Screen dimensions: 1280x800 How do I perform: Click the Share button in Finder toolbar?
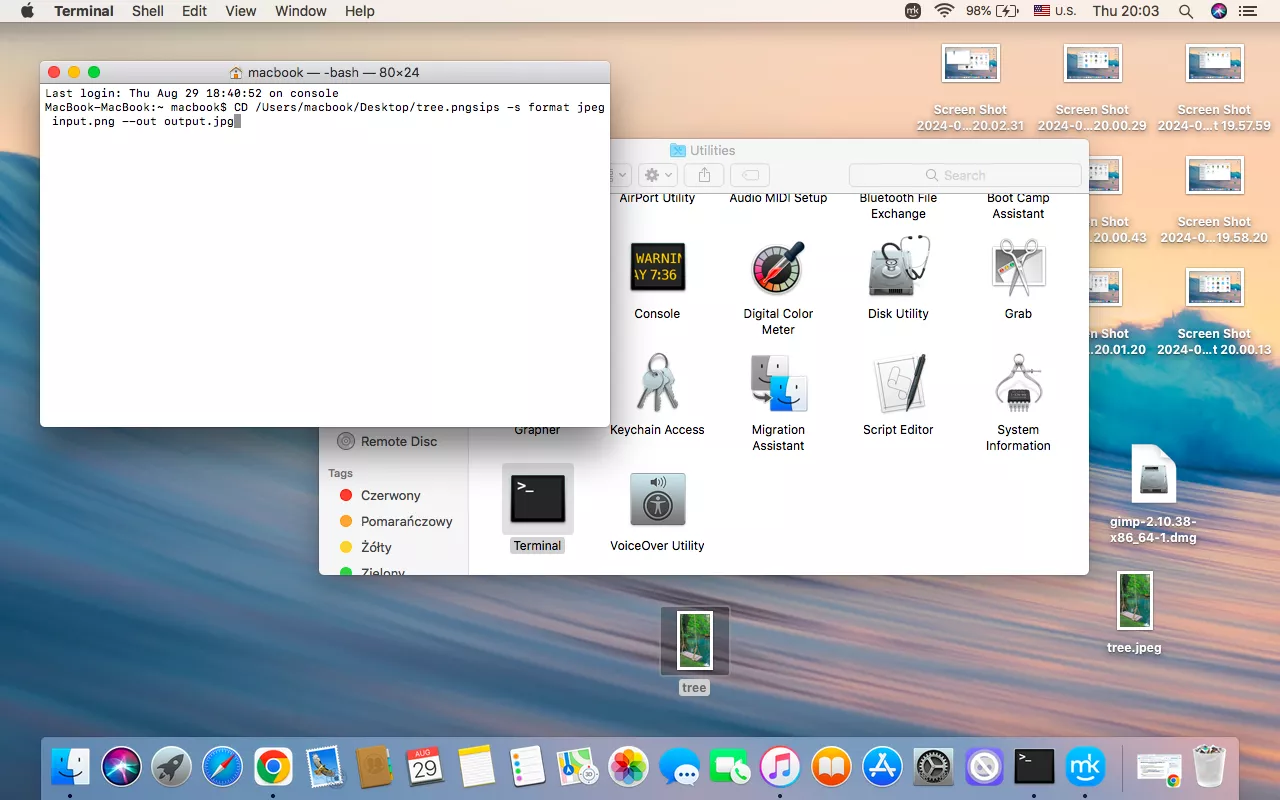point(704,175)
